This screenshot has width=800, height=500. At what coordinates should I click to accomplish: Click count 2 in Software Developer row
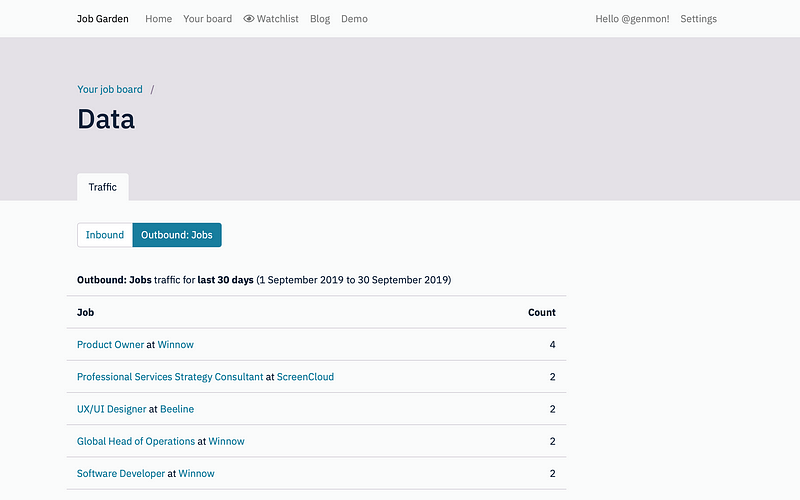552,473
